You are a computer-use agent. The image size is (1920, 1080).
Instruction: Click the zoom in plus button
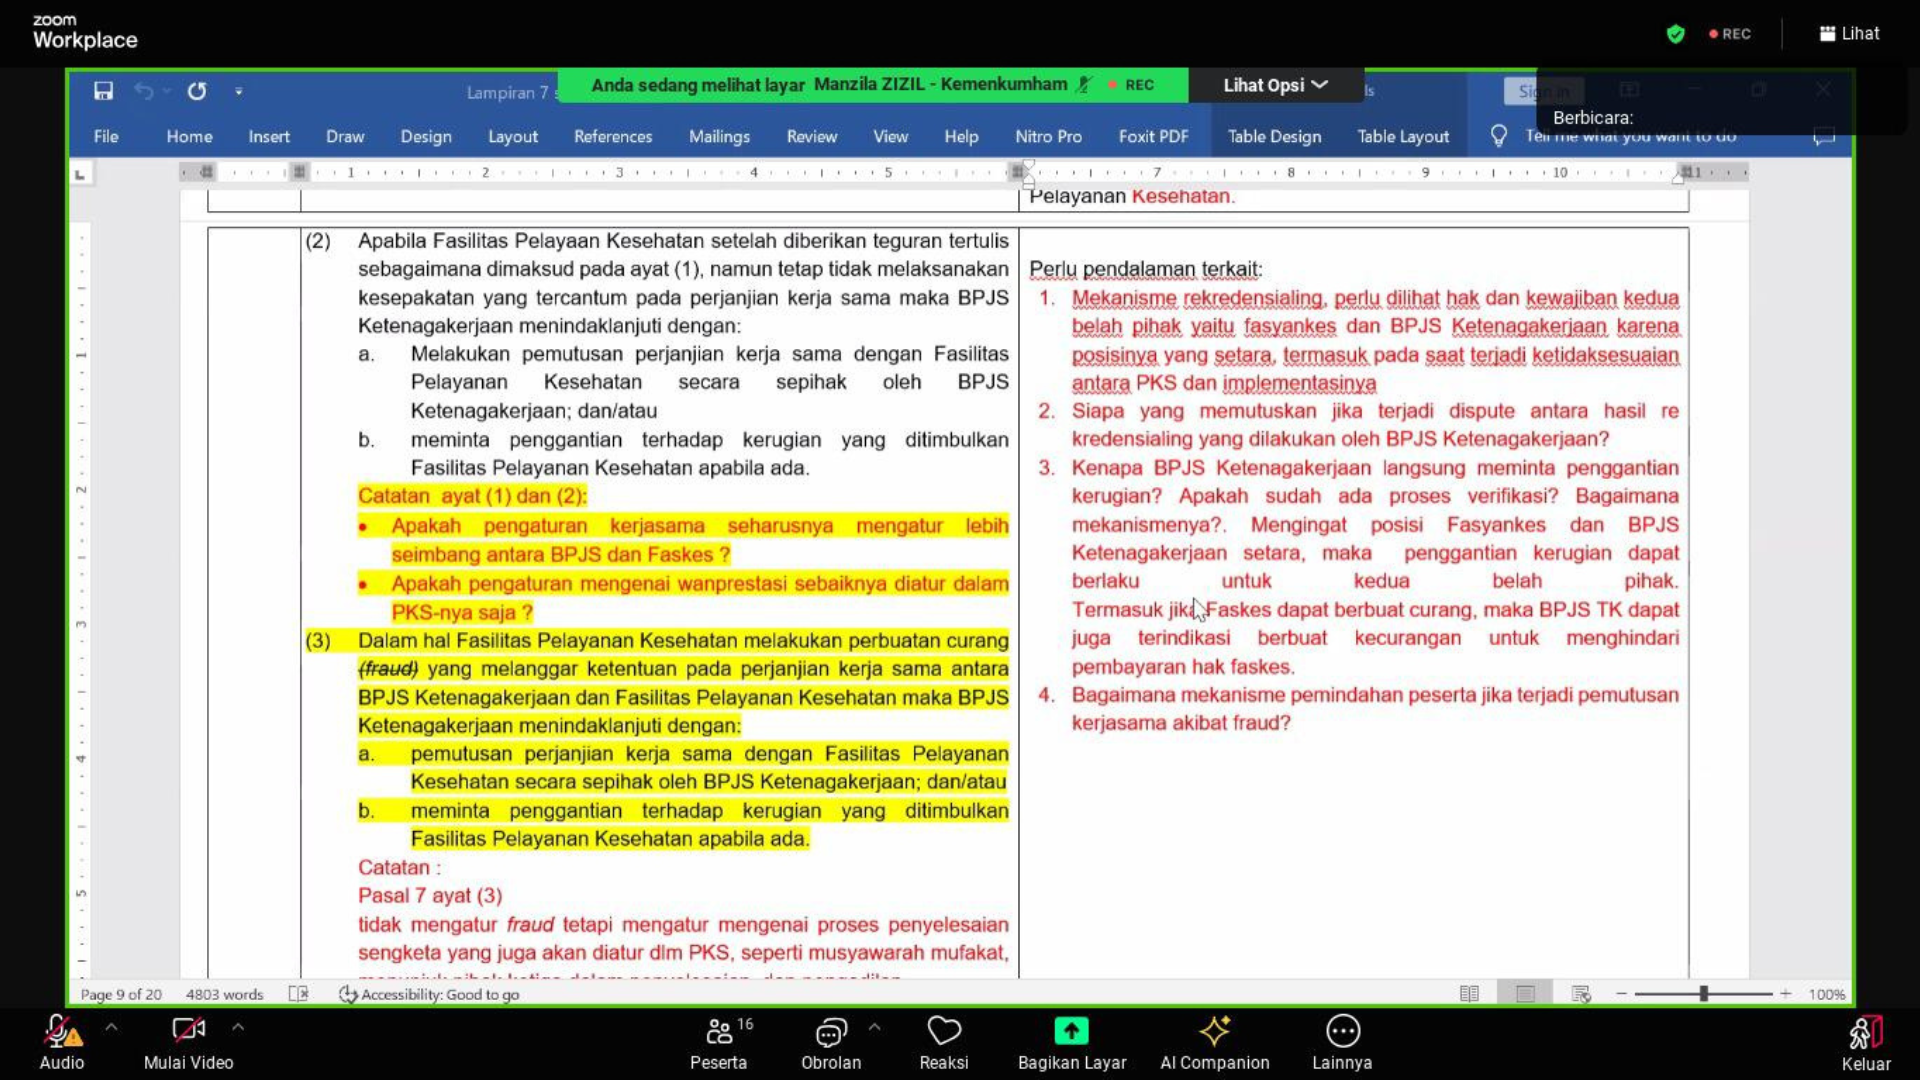[1785, 994]
